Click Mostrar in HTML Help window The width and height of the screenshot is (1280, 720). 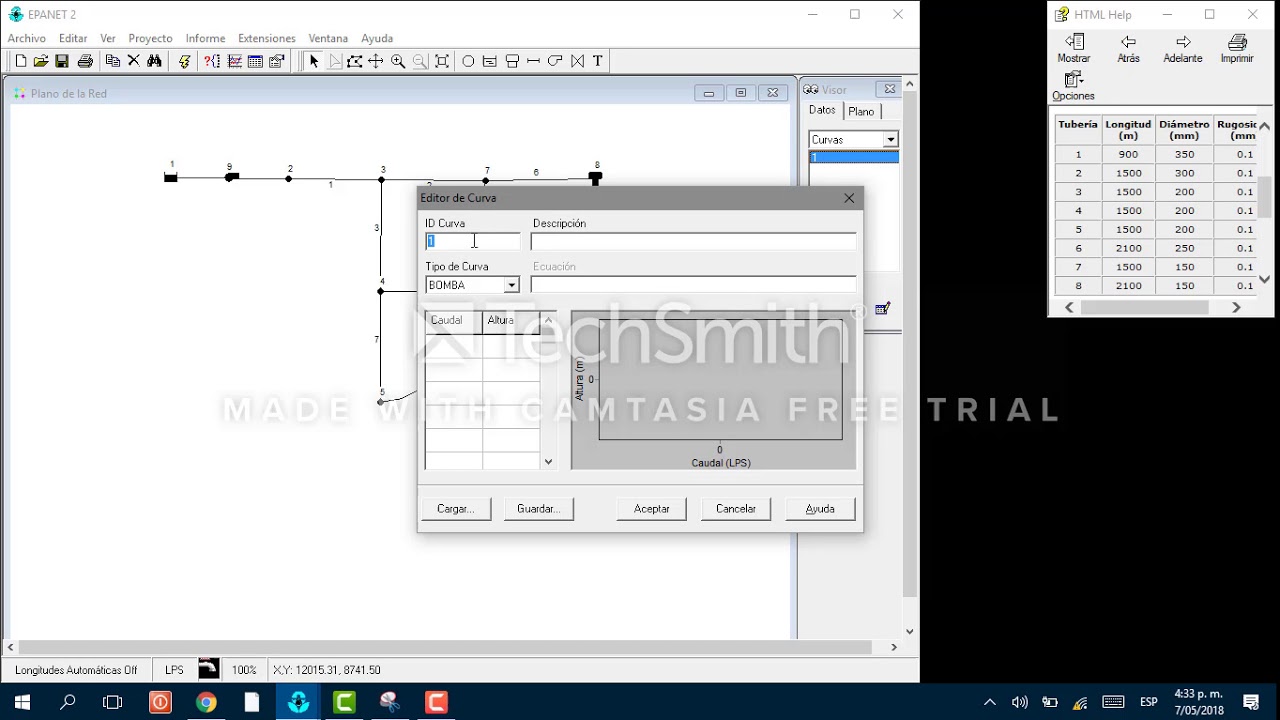1074,49
